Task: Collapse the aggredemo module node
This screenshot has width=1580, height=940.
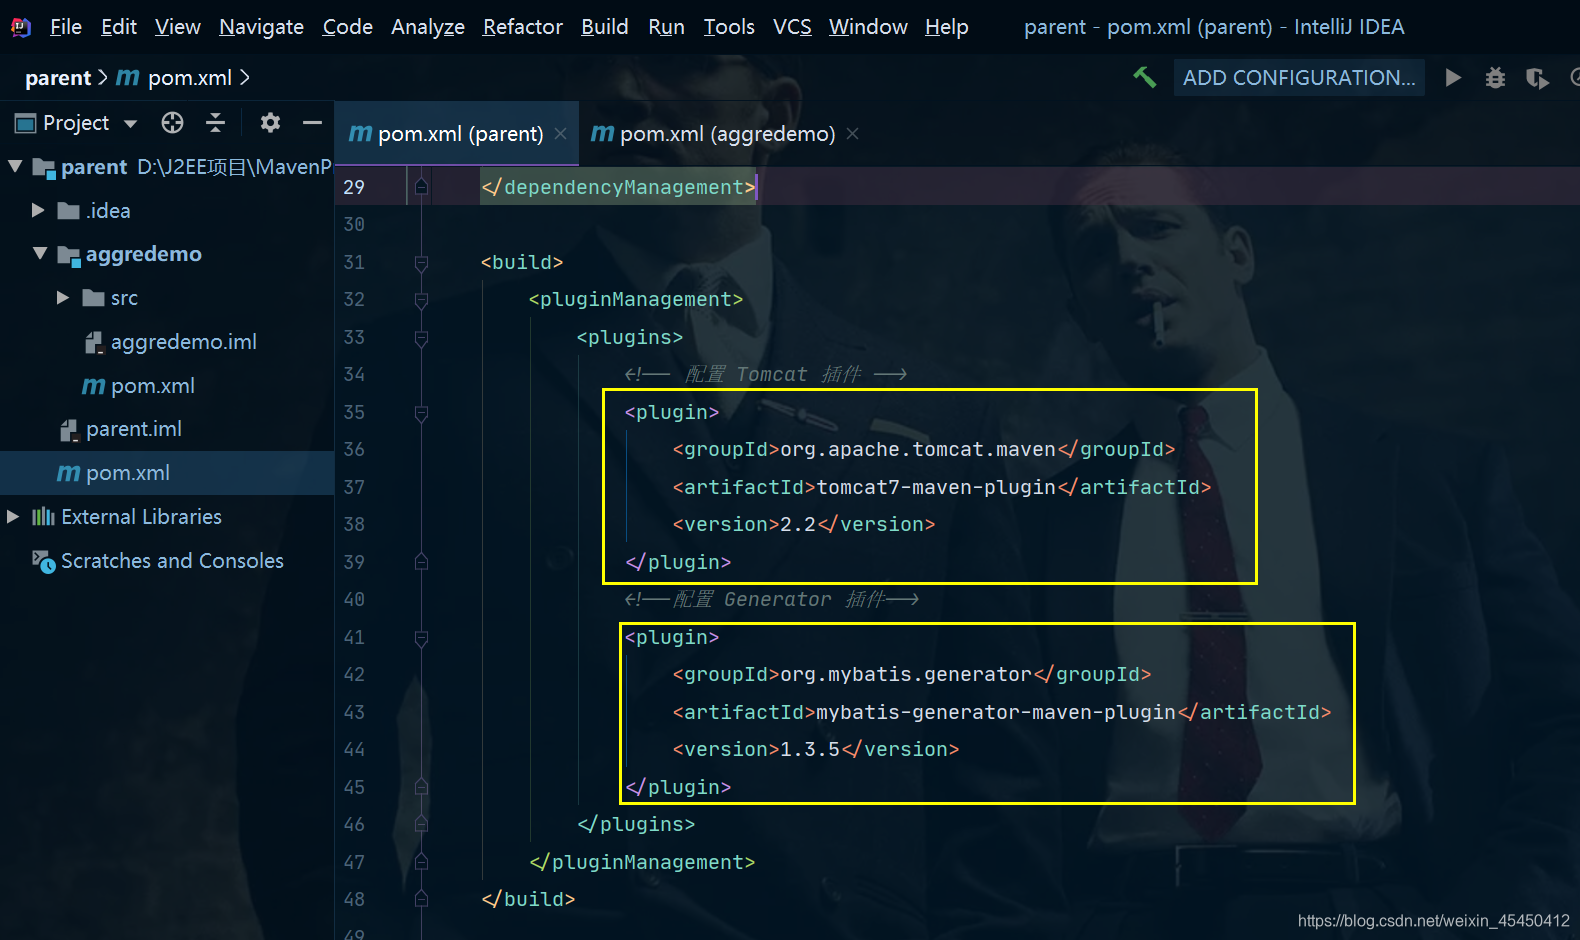Action: click(x=40, y=254)
